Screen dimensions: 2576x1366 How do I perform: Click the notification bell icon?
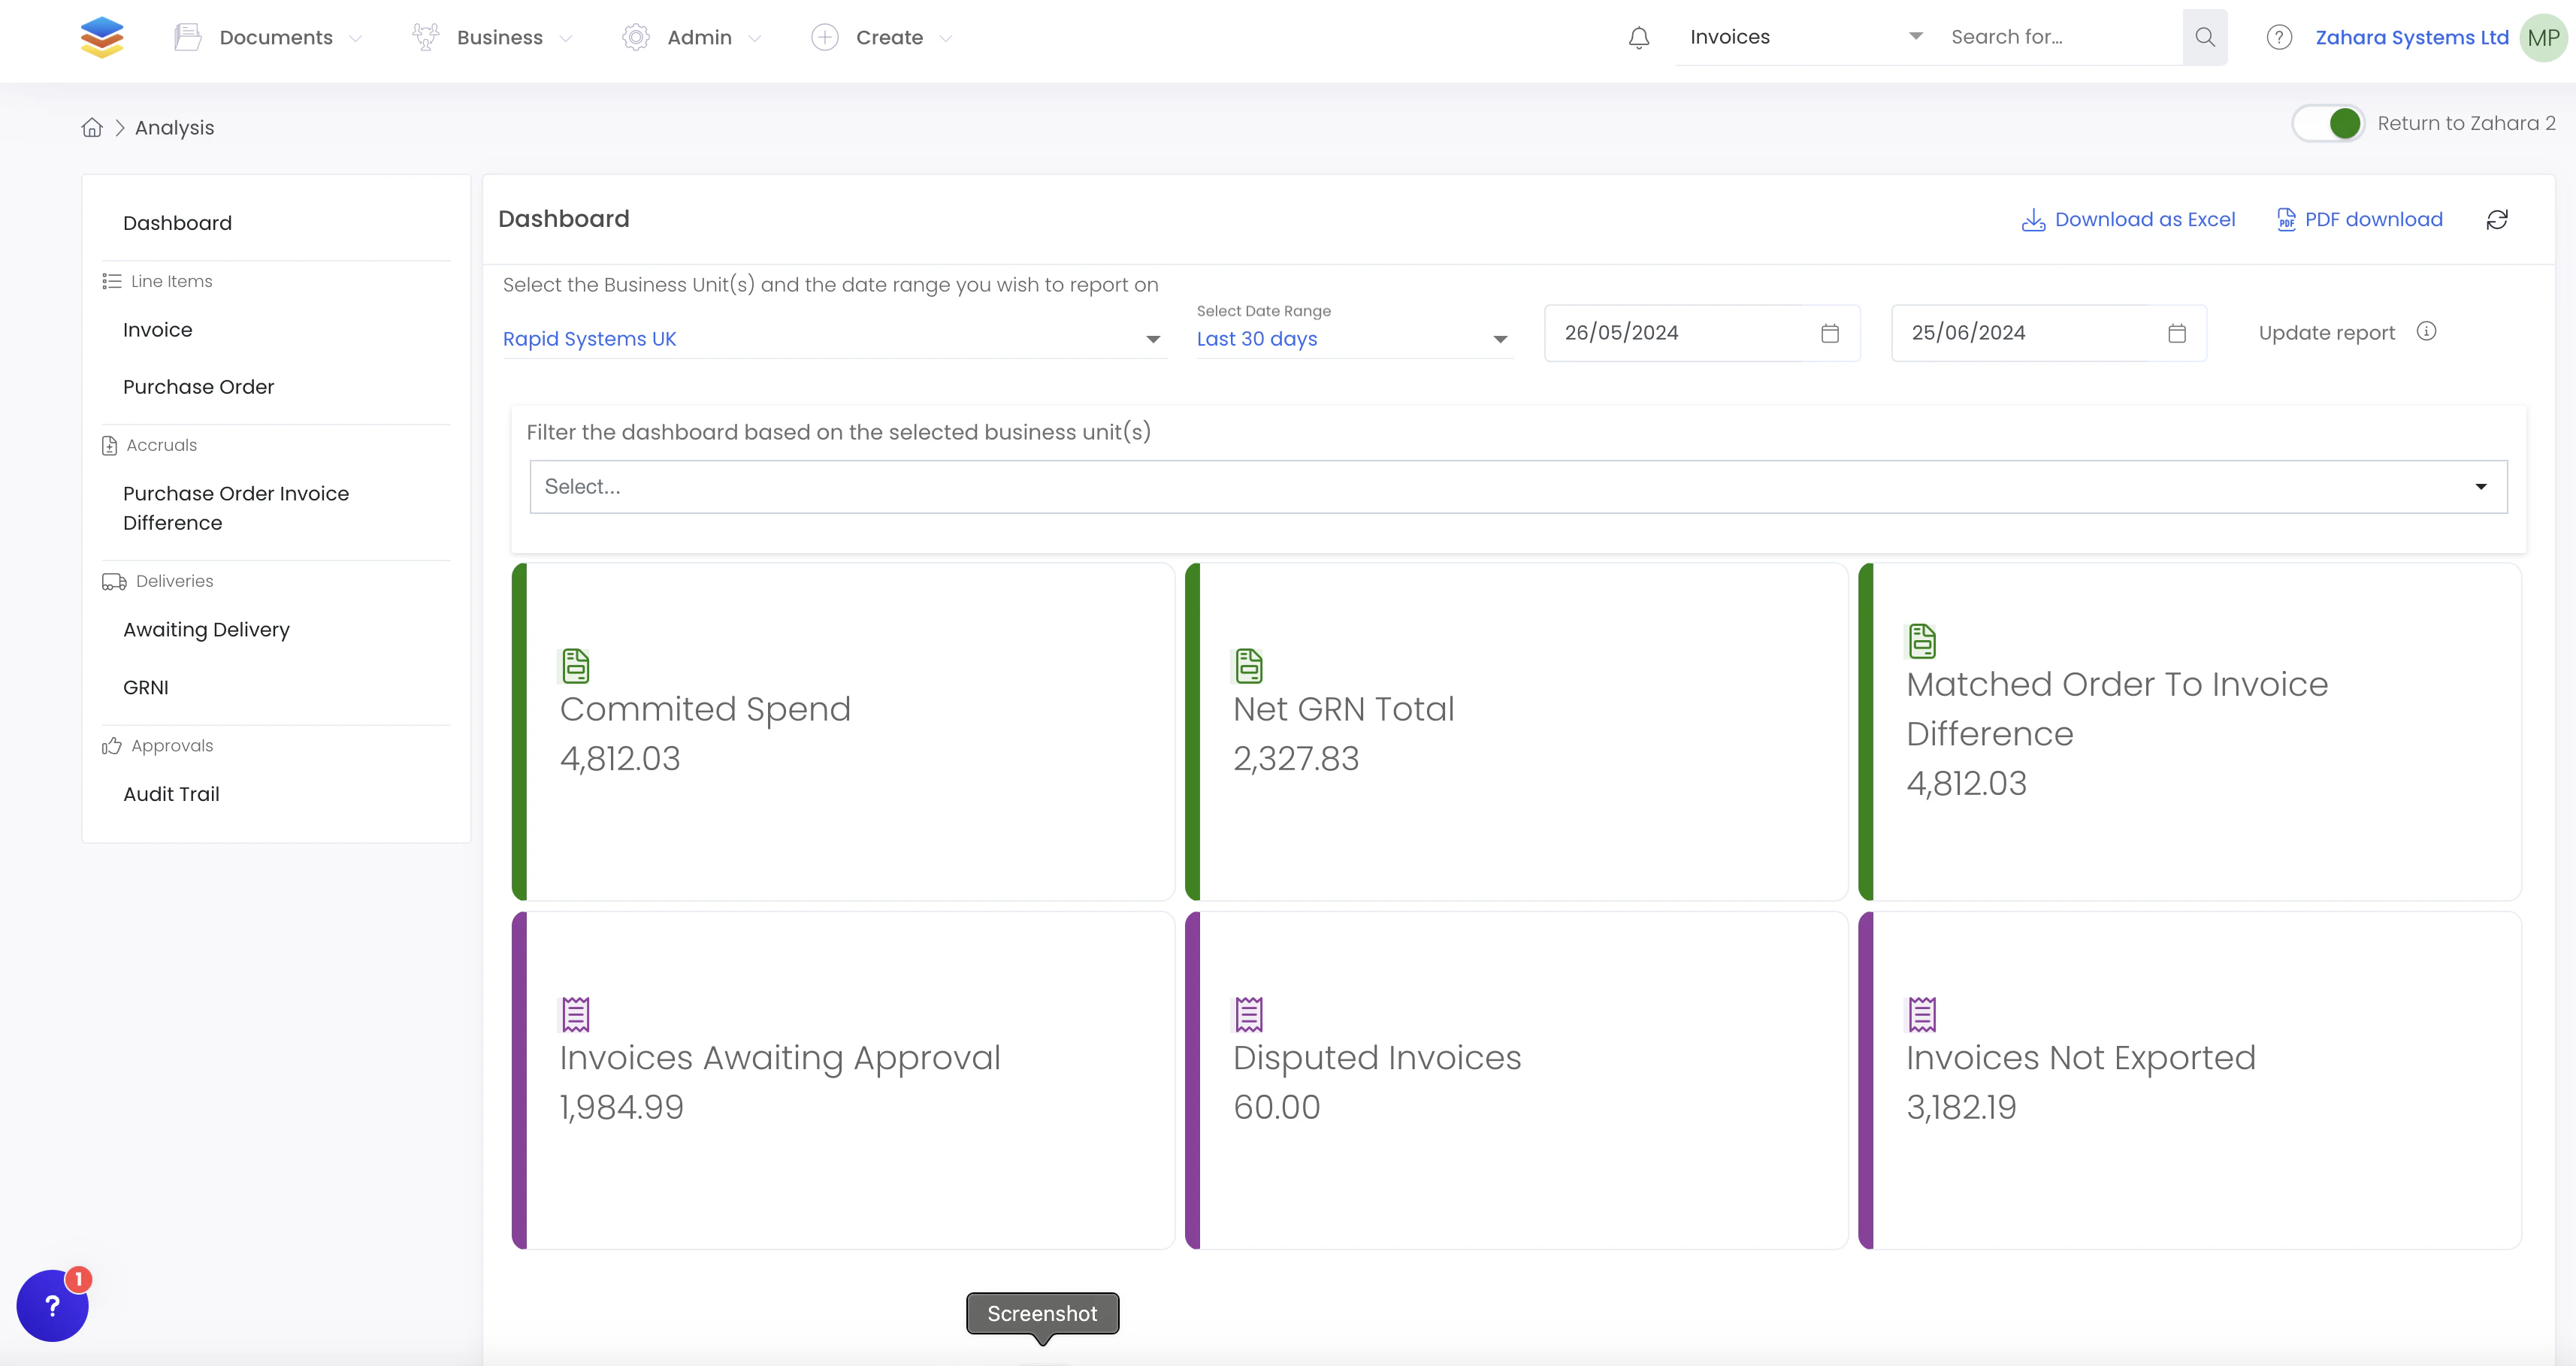click(1638, 38)
